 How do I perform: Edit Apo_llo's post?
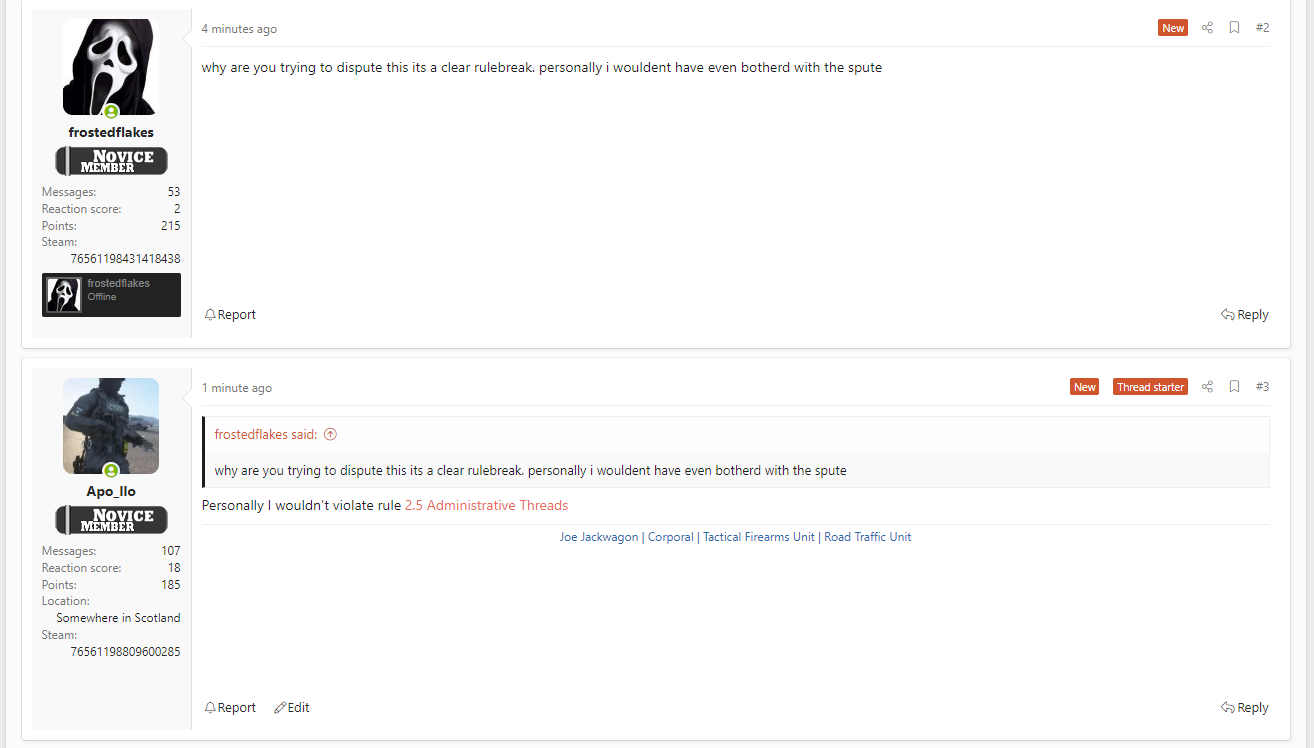click(x=292, y=708)
